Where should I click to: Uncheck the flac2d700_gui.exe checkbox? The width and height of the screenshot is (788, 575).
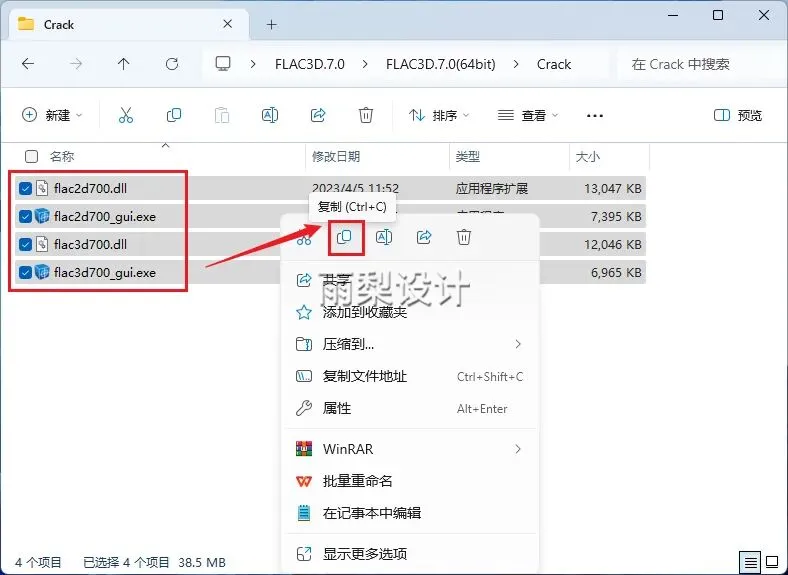[x=25, y=217]
